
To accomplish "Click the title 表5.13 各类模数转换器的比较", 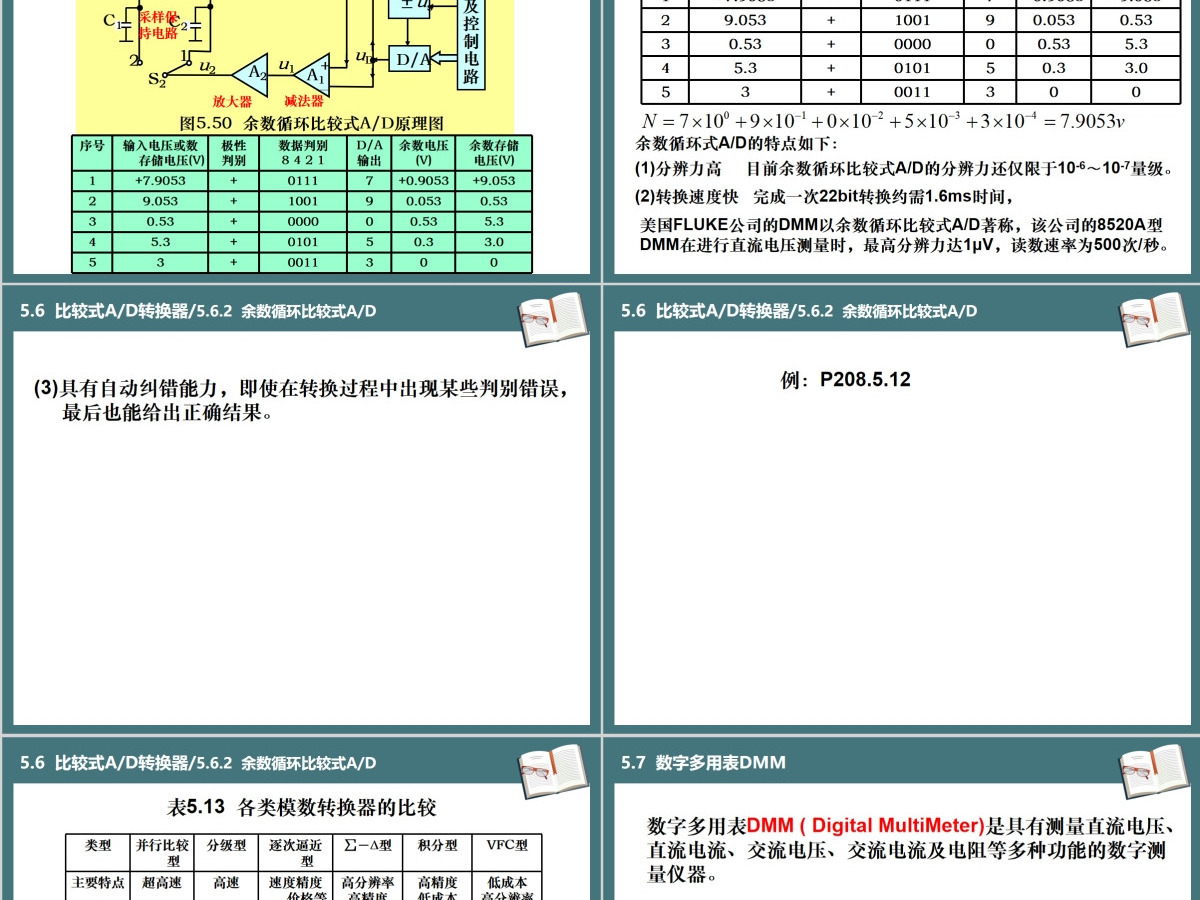I will tap(301, 807).
